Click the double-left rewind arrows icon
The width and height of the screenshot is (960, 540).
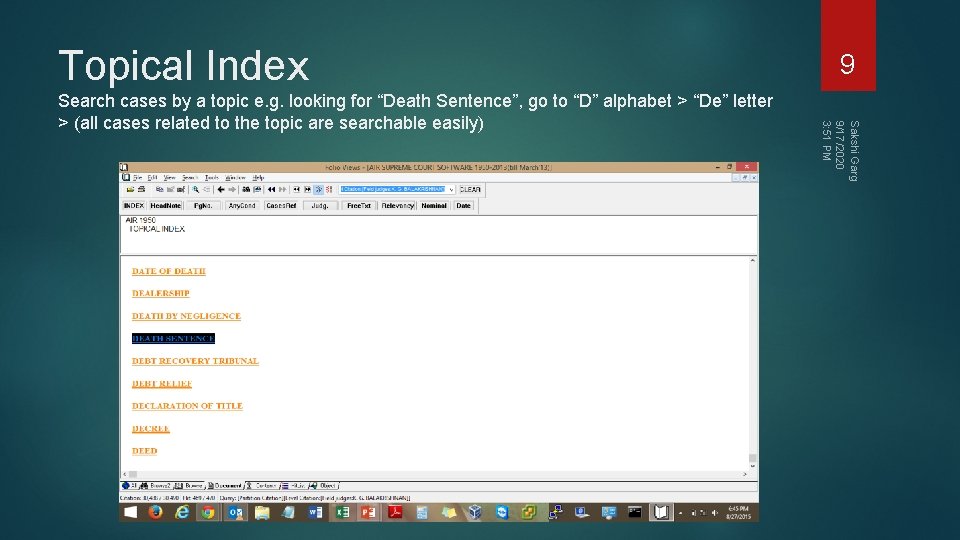tap(271, 190)
